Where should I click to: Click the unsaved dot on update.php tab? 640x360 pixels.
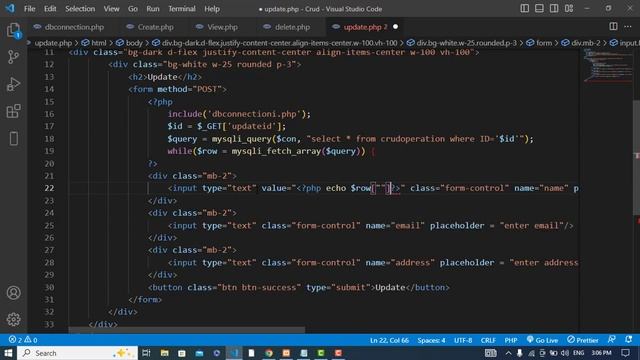pyautogui.click(x=395, y=27)
